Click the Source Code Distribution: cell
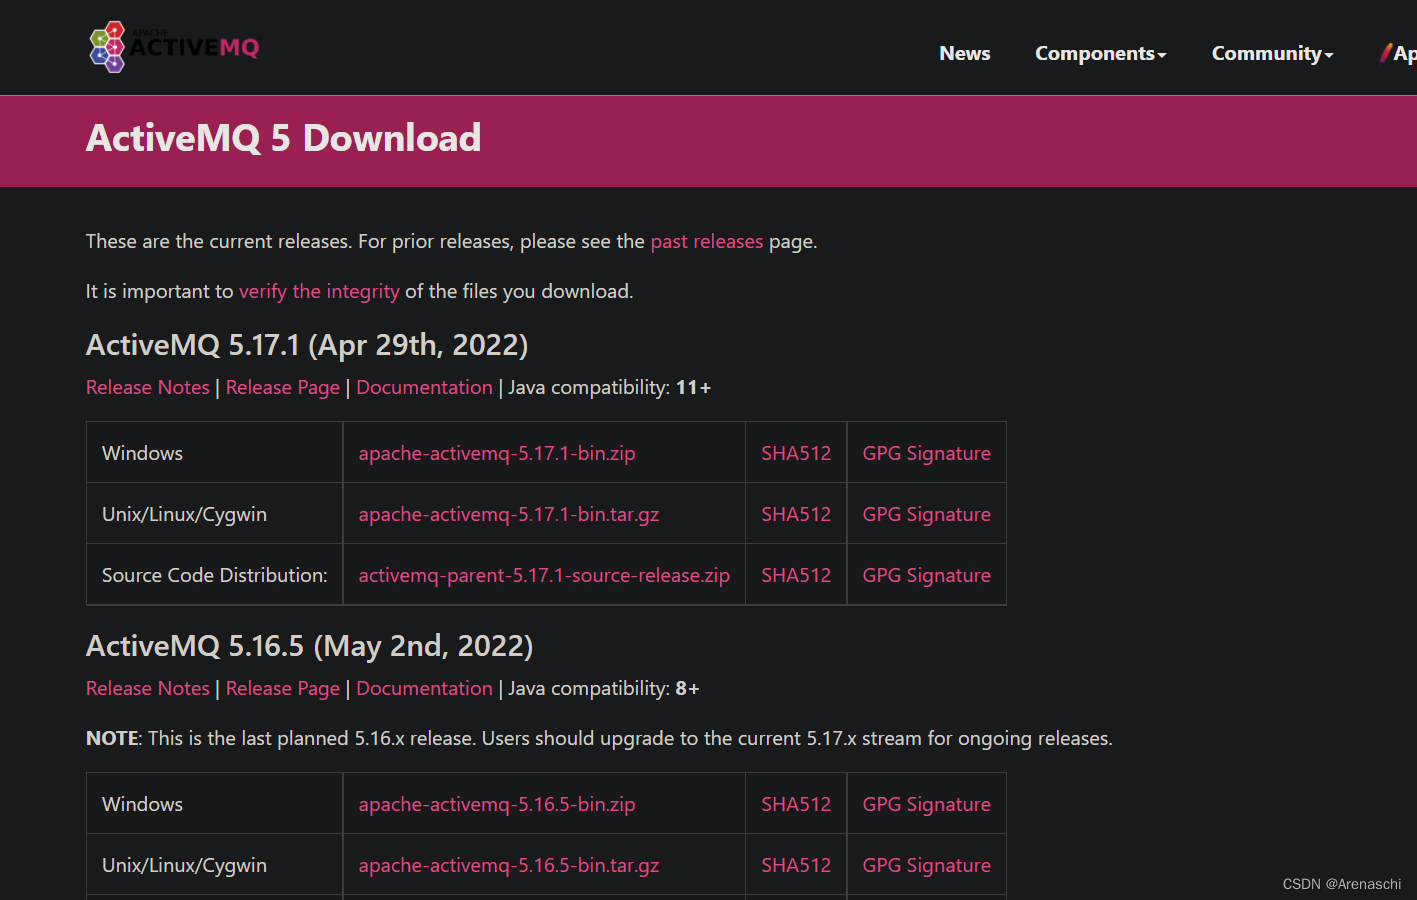 (215, 575)
